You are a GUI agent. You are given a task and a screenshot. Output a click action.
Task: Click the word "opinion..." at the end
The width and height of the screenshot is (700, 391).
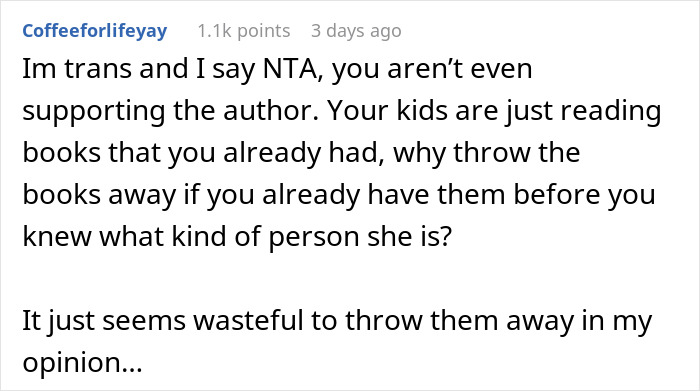[x=83, y=363]
